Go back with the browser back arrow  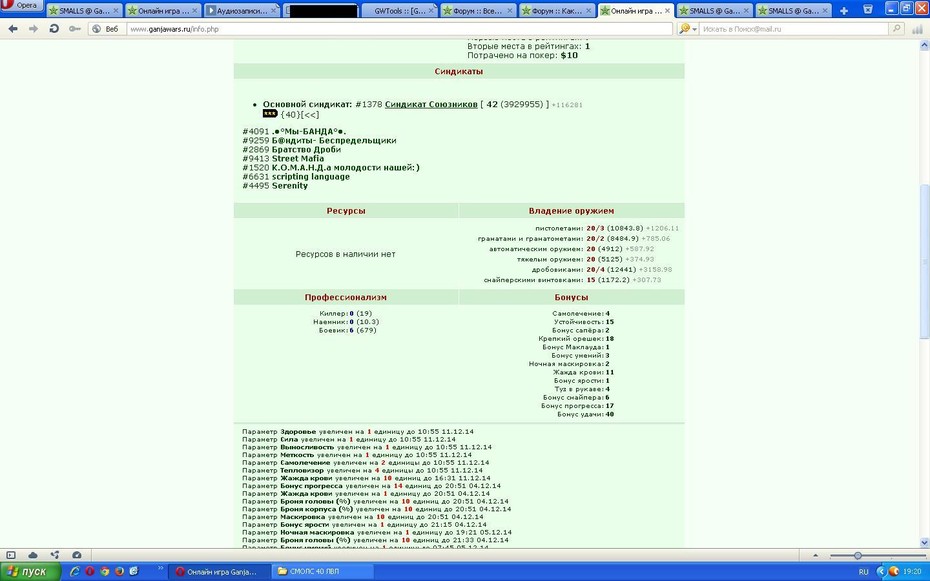(x=13, y=28)
